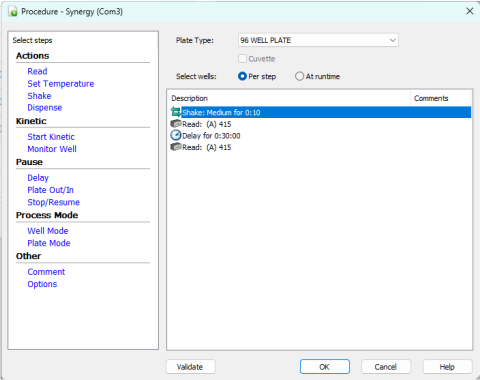480x380 pixels.
Task: Confirm the procedure with OK
Action: tap(325, 367)
